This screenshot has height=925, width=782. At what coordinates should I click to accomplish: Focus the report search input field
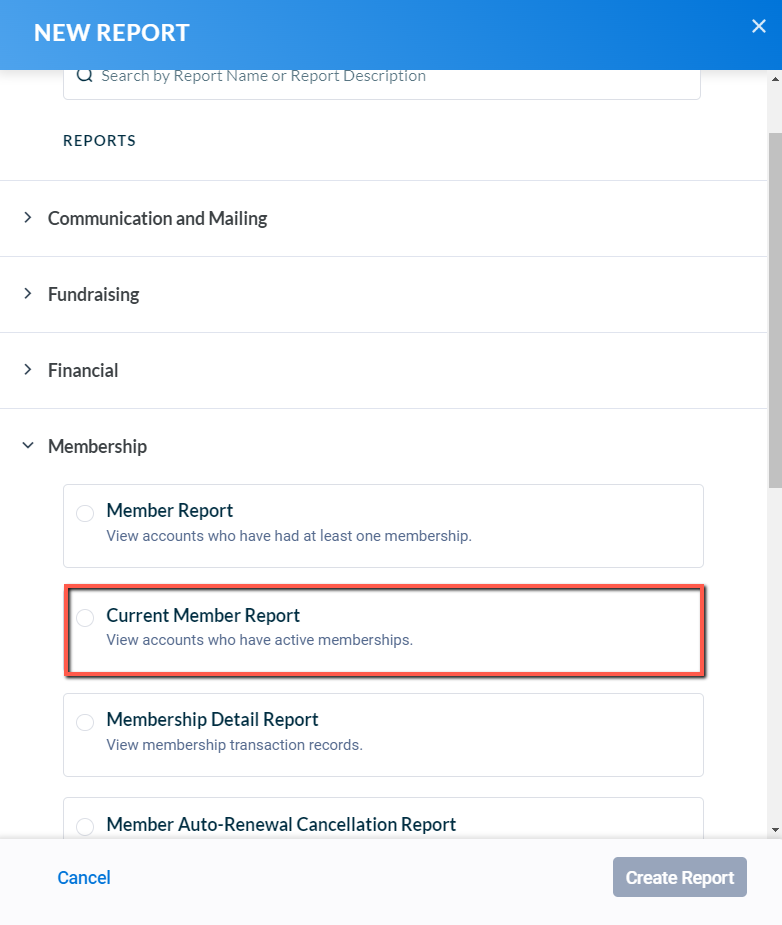pyautogui.click(x=382, y=82)
